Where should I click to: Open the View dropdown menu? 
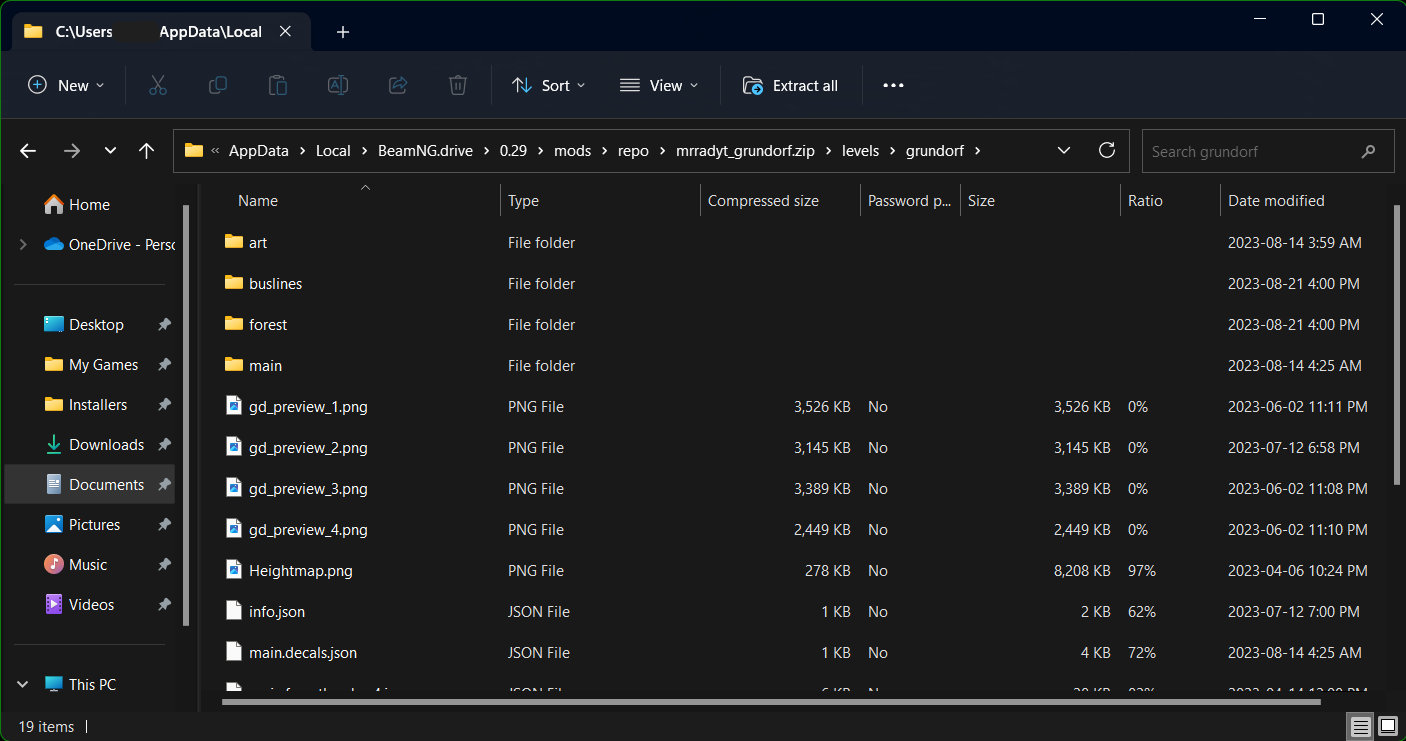(659, 86)
